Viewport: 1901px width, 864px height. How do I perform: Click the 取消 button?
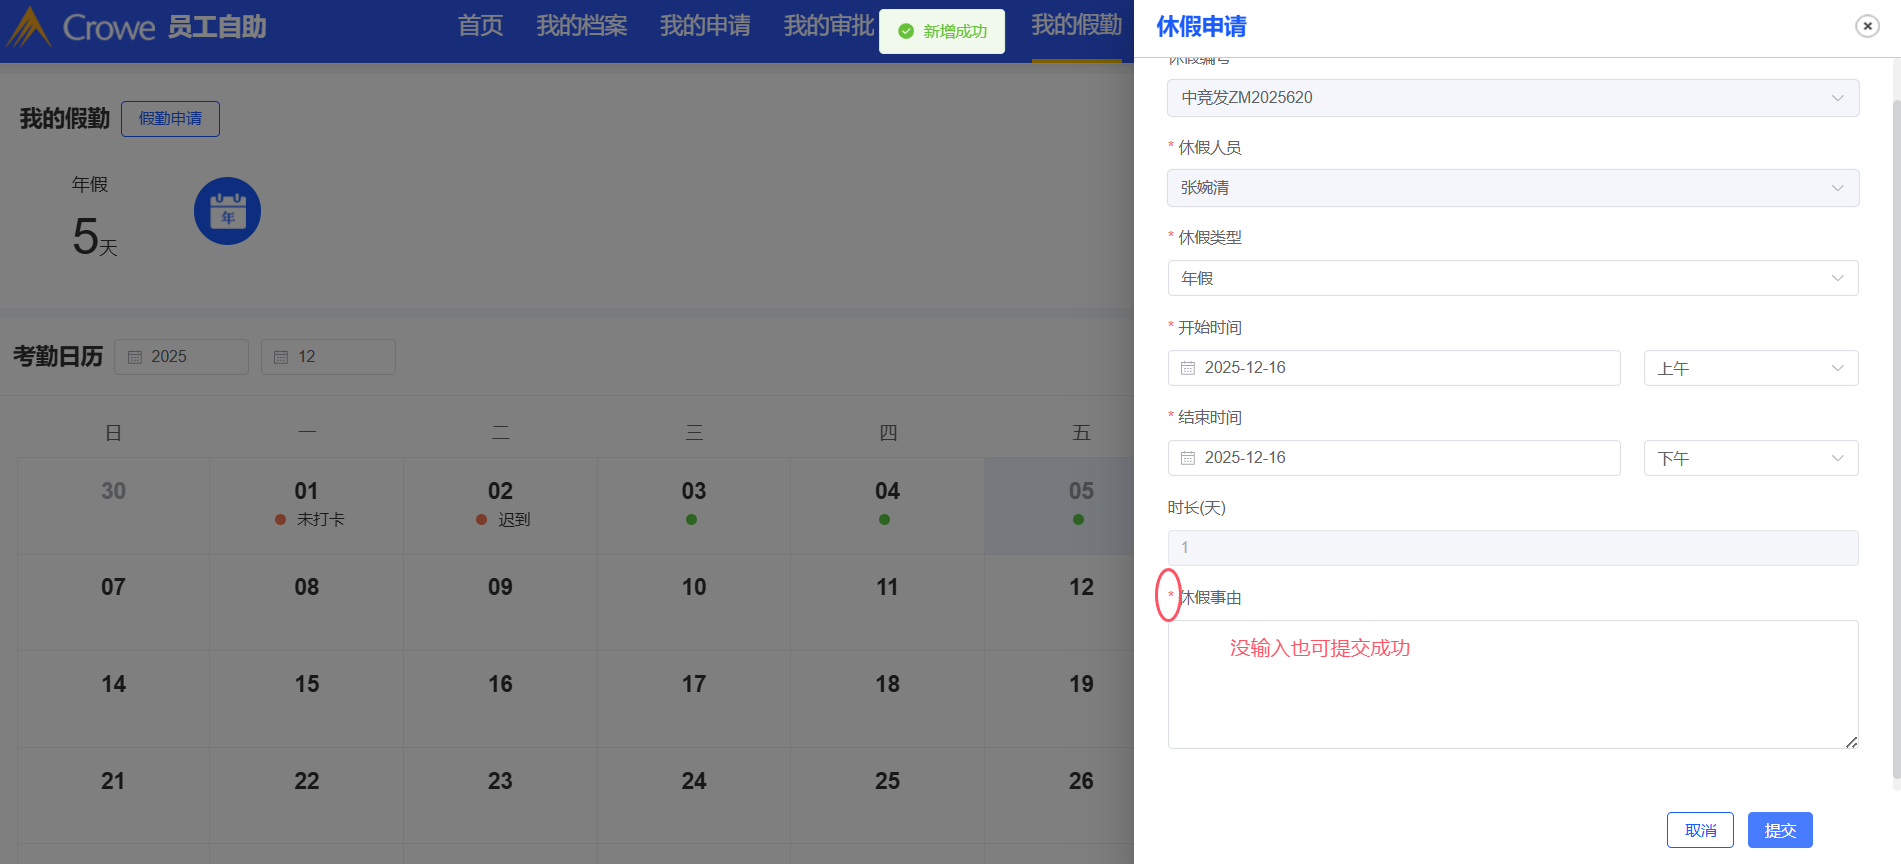(1700, 830)
